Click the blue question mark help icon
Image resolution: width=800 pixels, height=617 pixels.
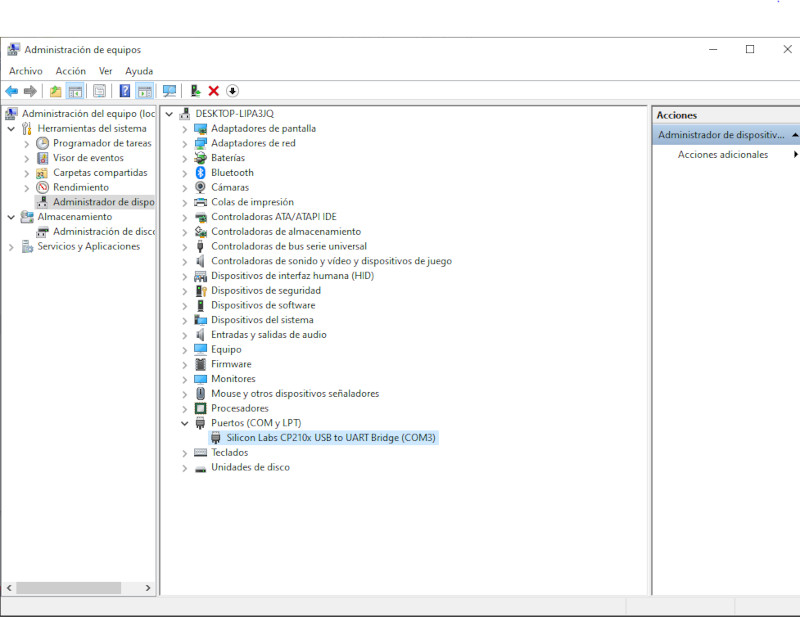pyautogui.click(x=124, y=91)
